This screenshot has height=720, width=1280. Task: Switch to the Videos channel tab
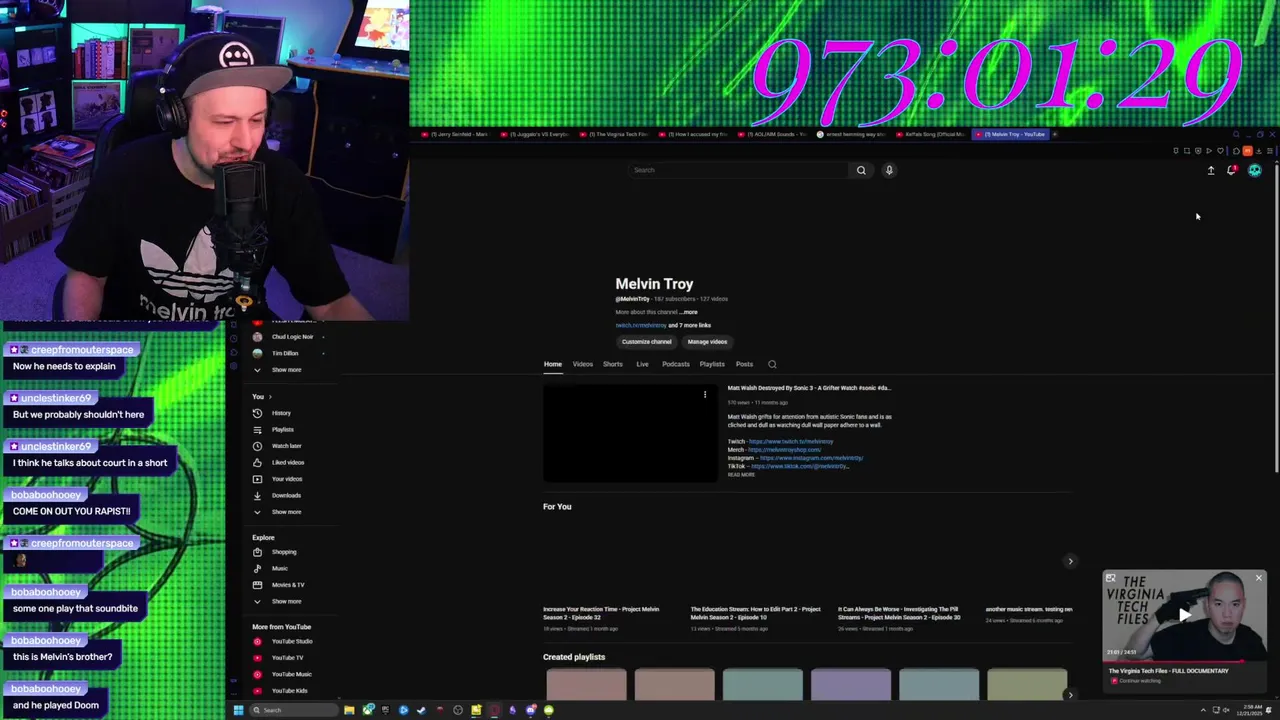coord(583,364)
